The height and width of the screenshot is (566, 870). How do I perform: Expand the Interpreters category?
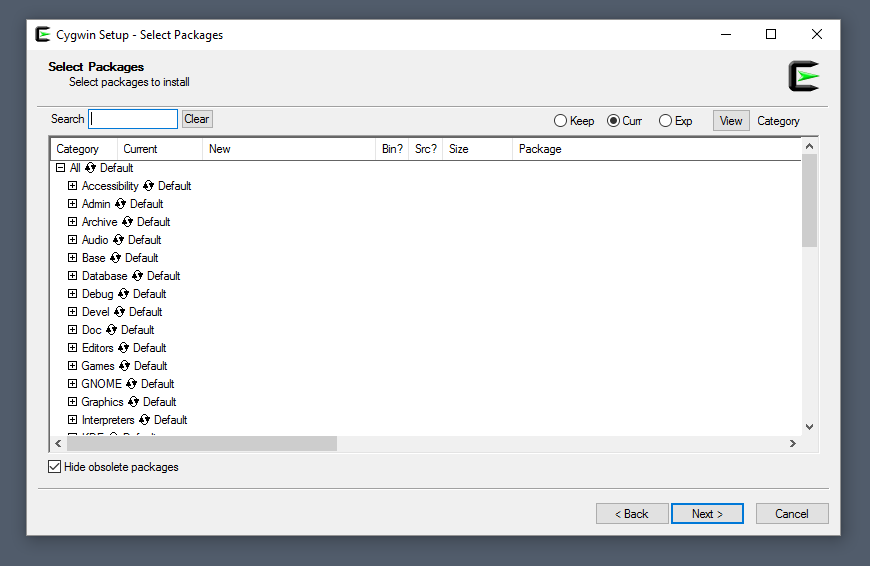[72, 420]
